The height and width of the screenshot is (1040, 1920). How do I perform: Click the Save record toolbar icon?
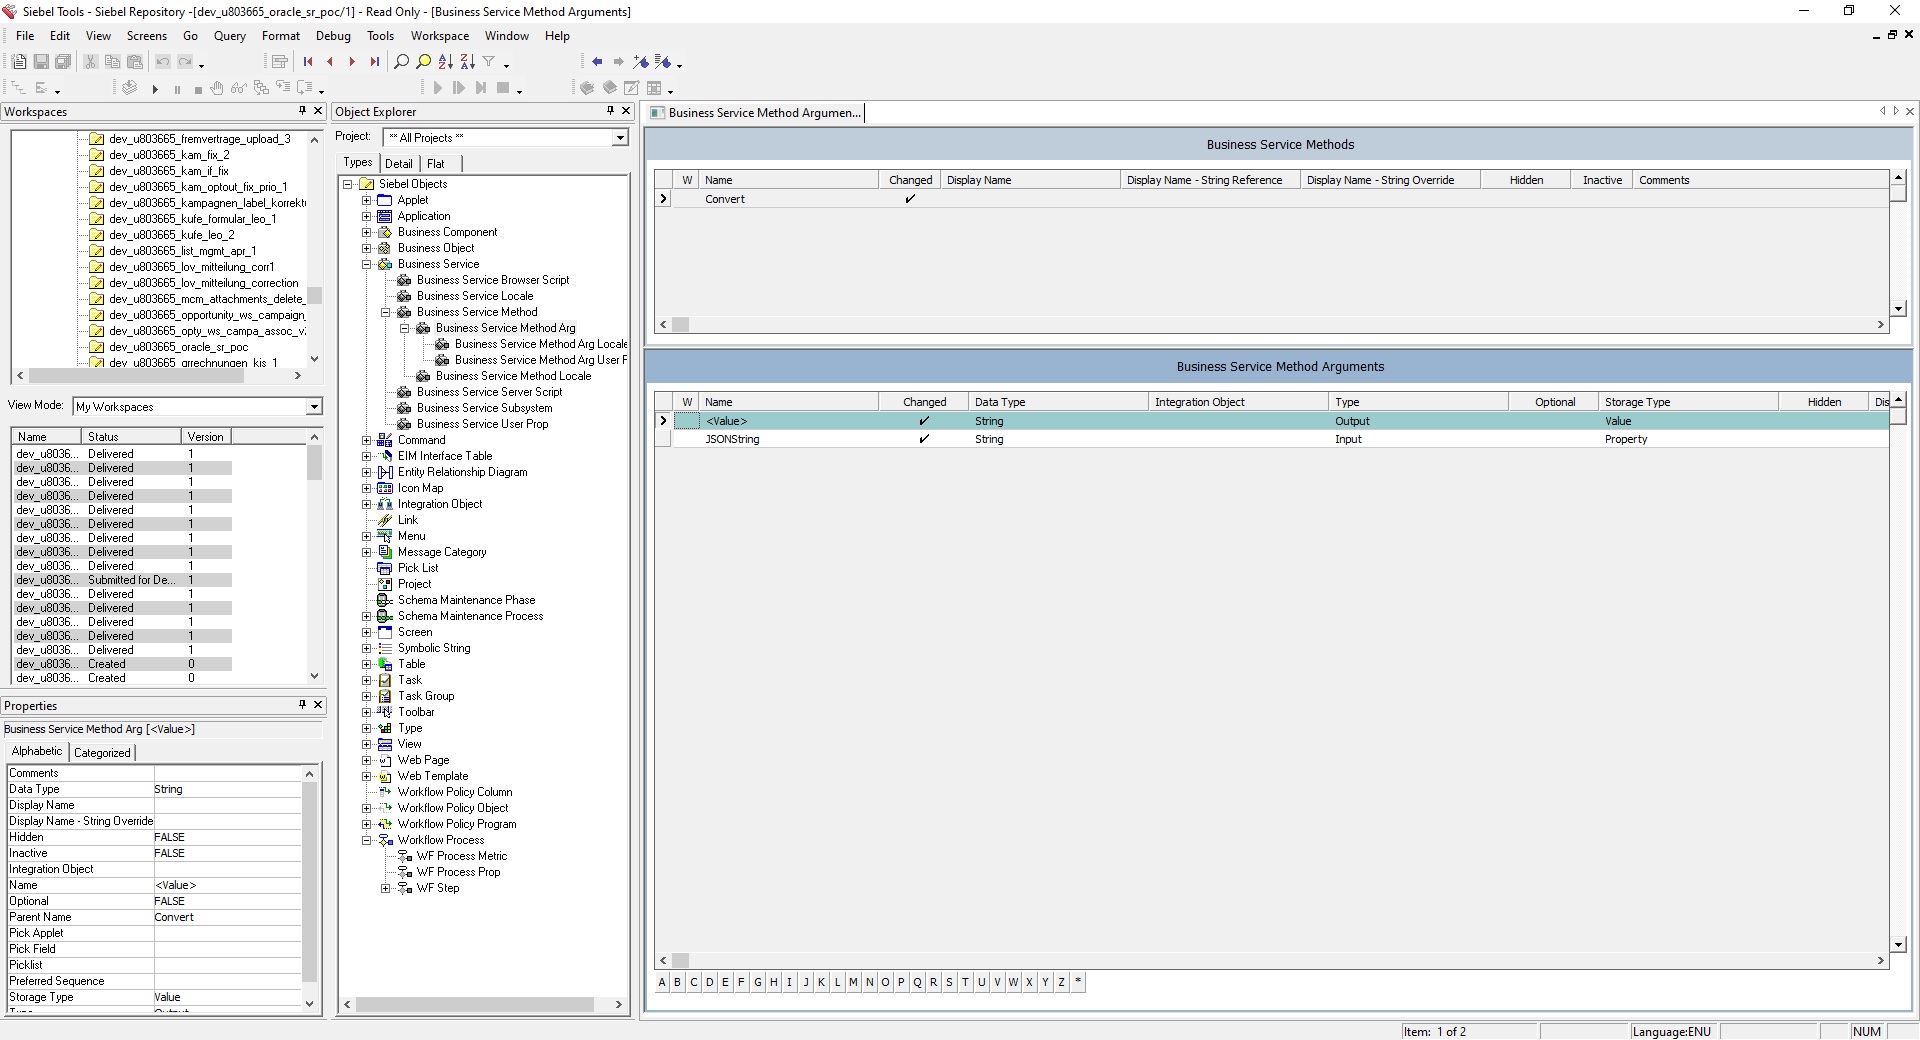coord(41,62)
